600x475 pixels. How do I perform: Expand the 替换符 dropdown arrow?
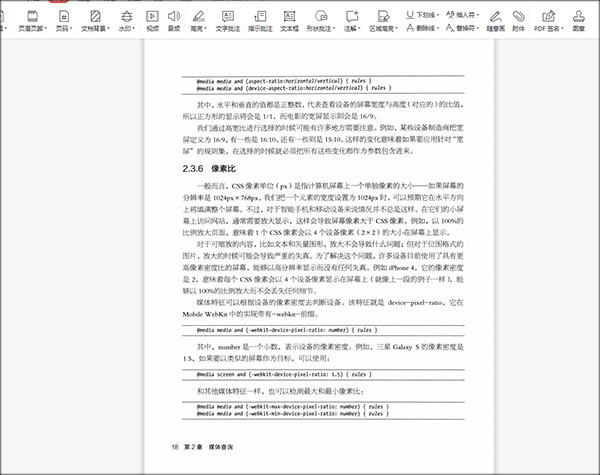pos(478,28)
